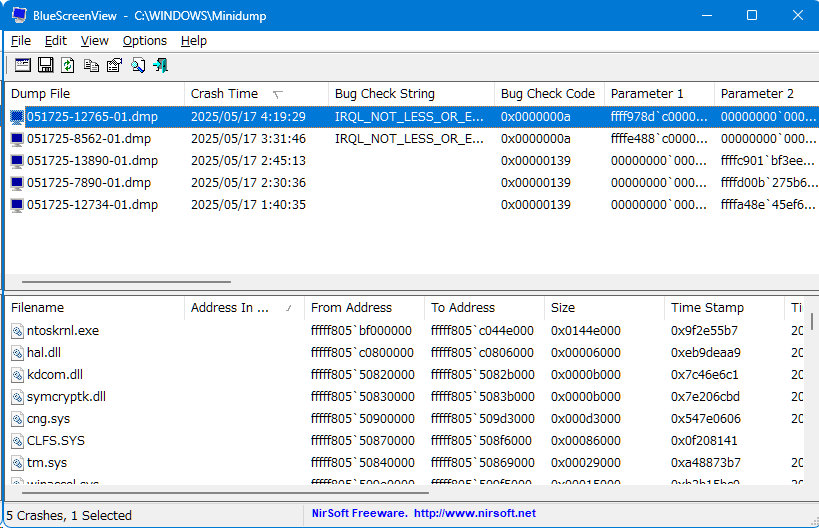Sort by the To Address column header
This screenshot has width=819, height=528.
[x=484, y=308]
